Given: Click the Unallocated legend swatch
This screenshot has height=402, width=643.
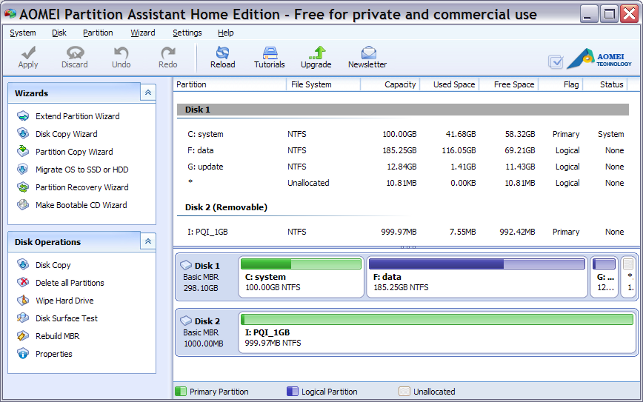Looking at the screenshot, I should (x=404, y=391).
